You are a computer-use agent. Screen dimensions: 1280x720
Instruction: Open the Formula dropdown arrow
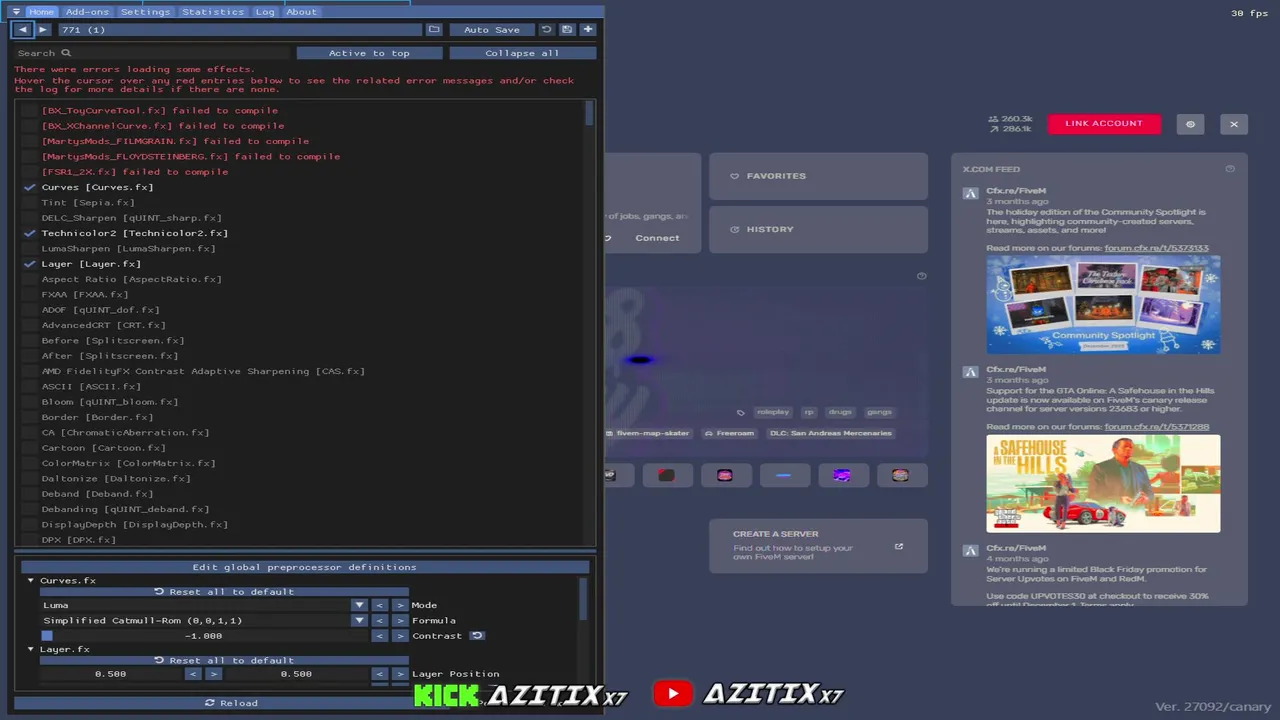pos(359,621)
